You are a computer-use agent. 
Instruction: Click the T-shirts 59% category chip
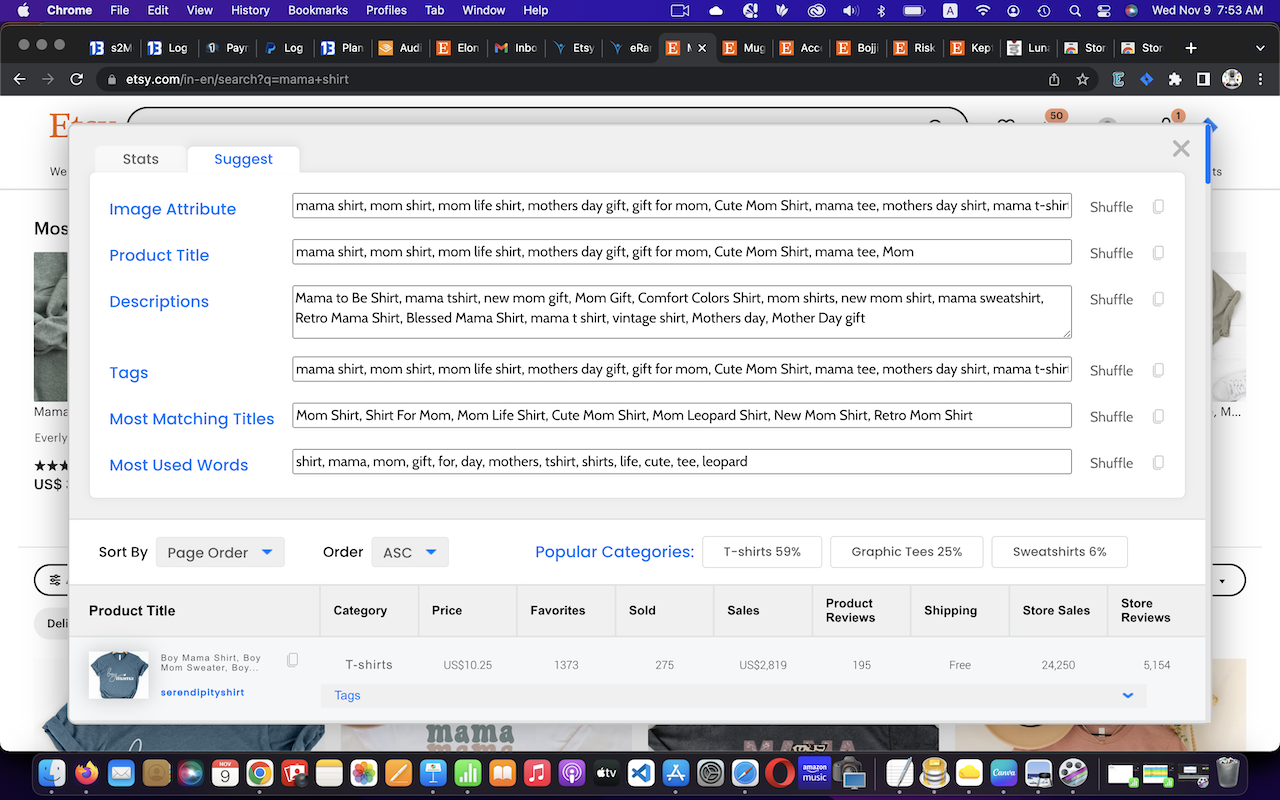pyautogui.click(x=762, y=551)
